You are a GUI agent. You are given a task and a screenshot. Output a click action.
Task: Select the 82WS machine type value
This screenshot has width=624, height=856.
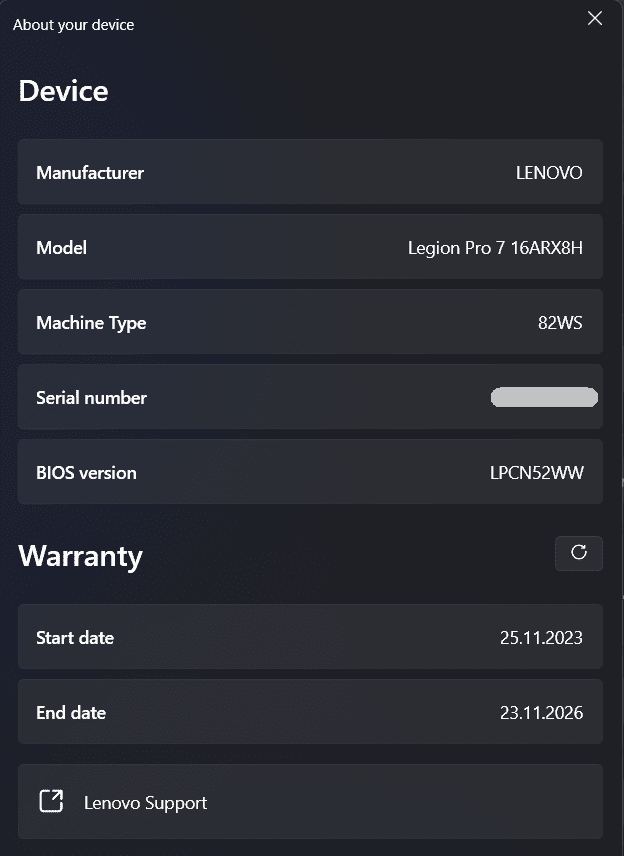(560, 323)
